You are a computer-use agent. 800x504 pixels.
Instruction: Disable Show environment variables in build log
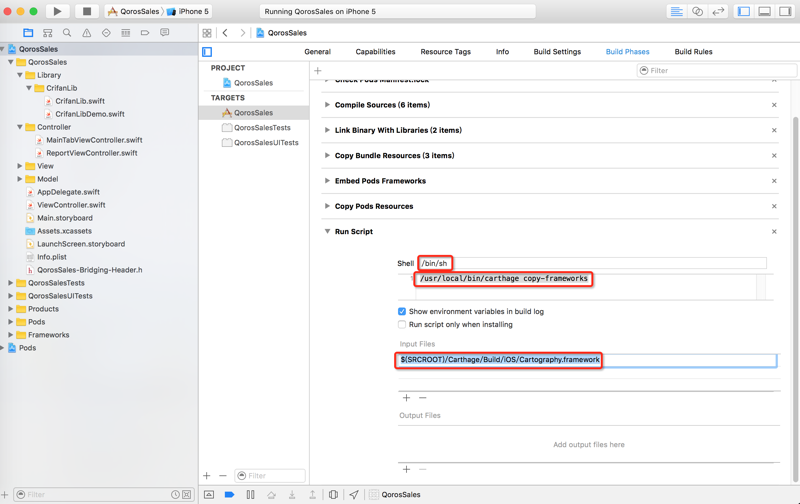tap(402, 311)
